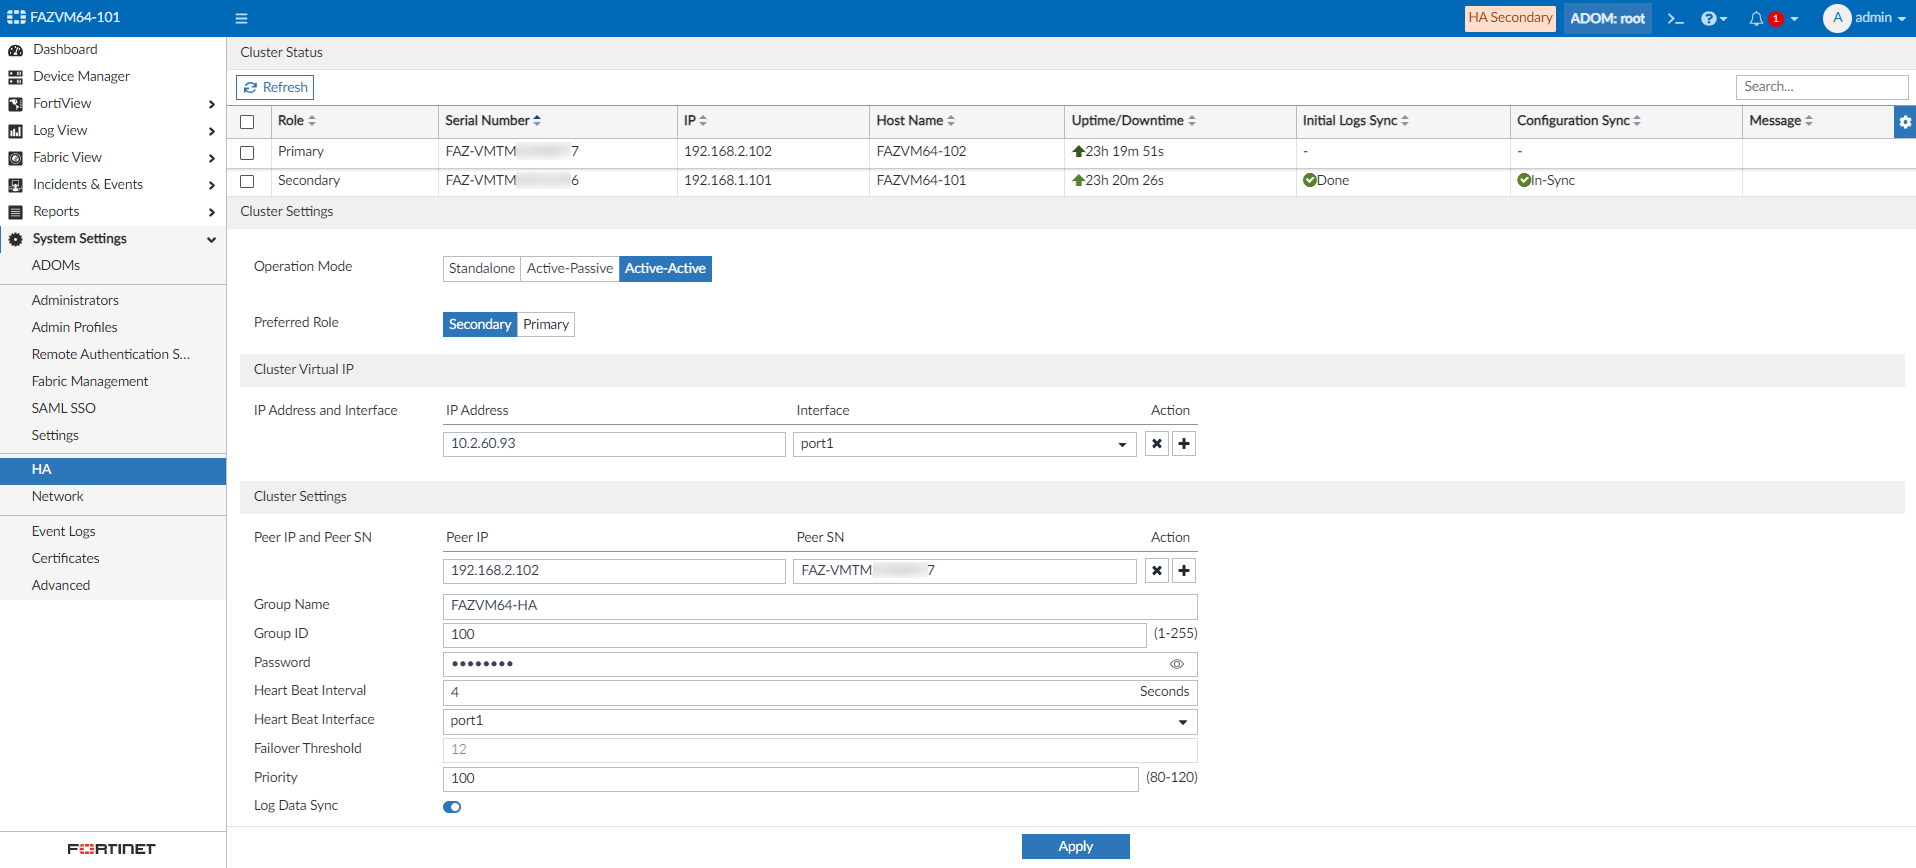Open the Device Manager menu item

tap(81, 77)
